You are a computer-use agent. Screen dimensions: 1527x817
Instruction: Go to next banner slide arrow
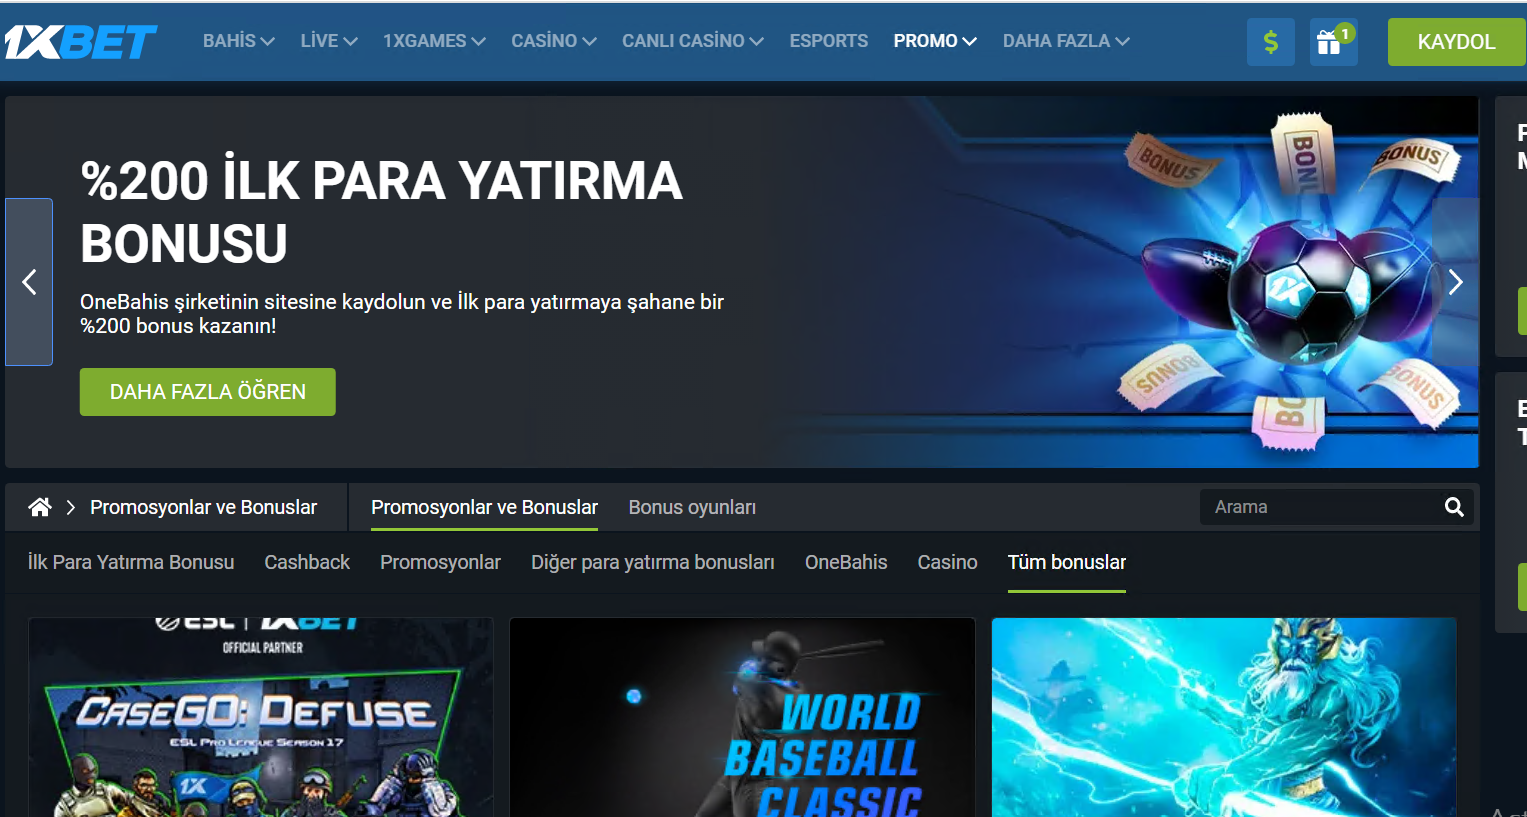click(x=1455, y=282)
